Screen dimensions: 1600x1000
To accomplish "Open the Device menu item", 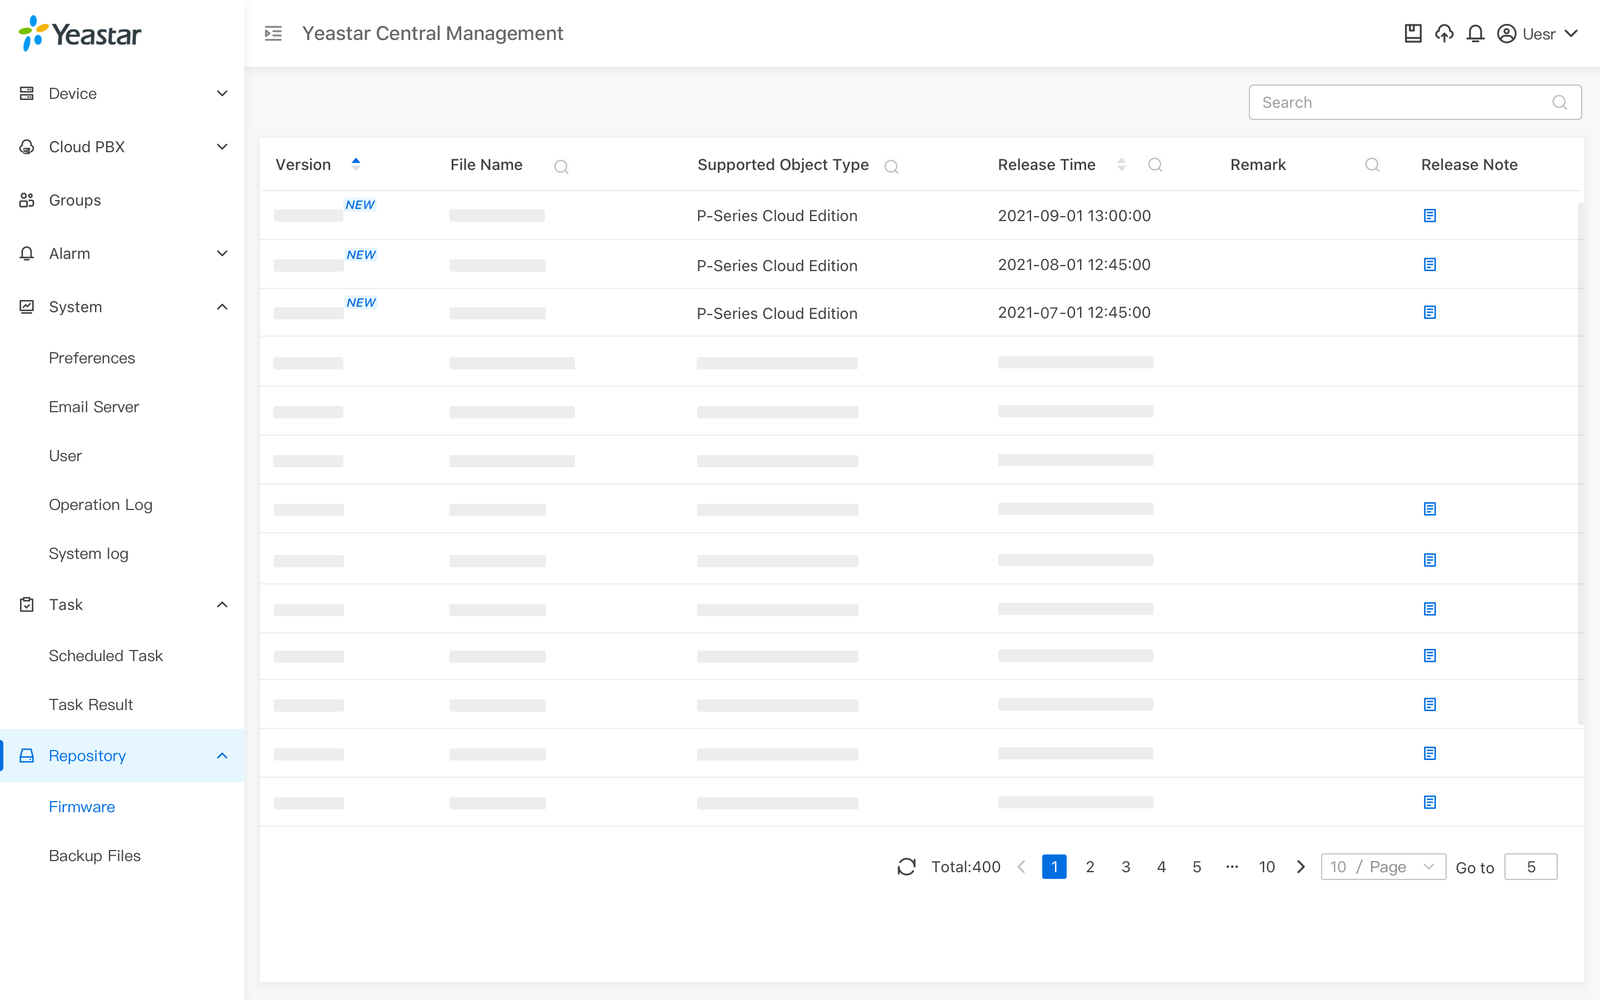I will click(x=122, y=93).
